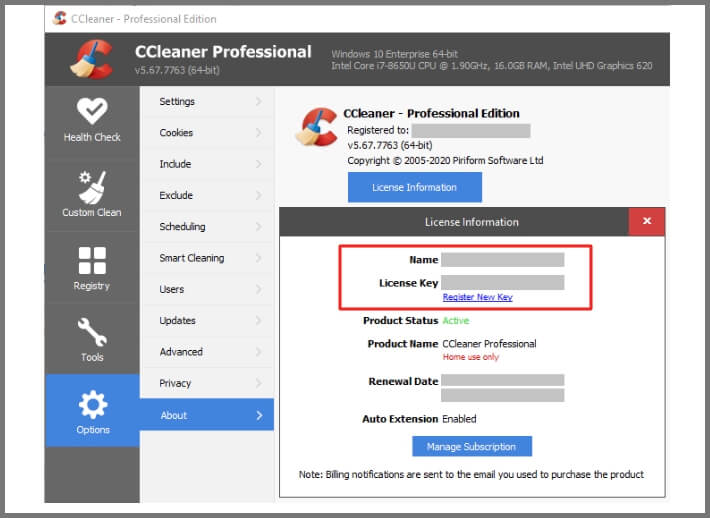The width and height of the screenshot is (710, 518).
Task: Select the Options gear icon
Action: tap(92, 404)
